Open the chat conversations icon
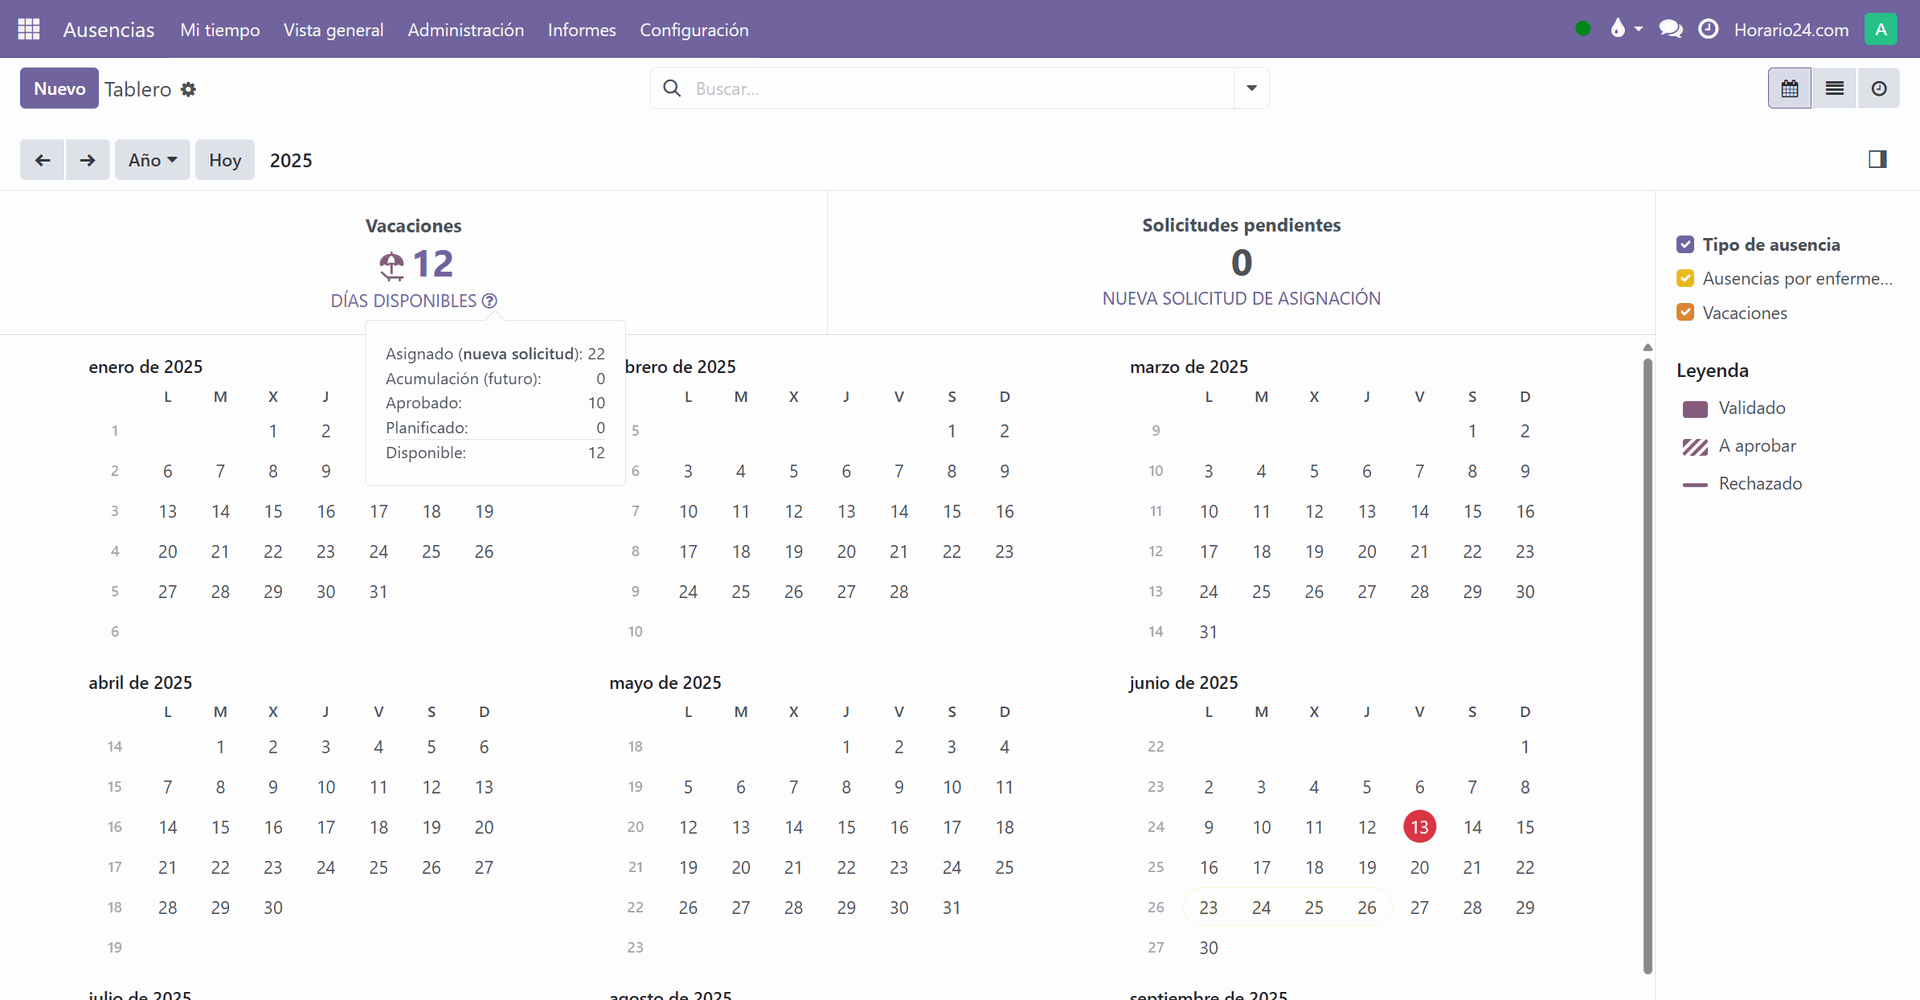The image size is (1920, 1000). tap(1670, 29)
